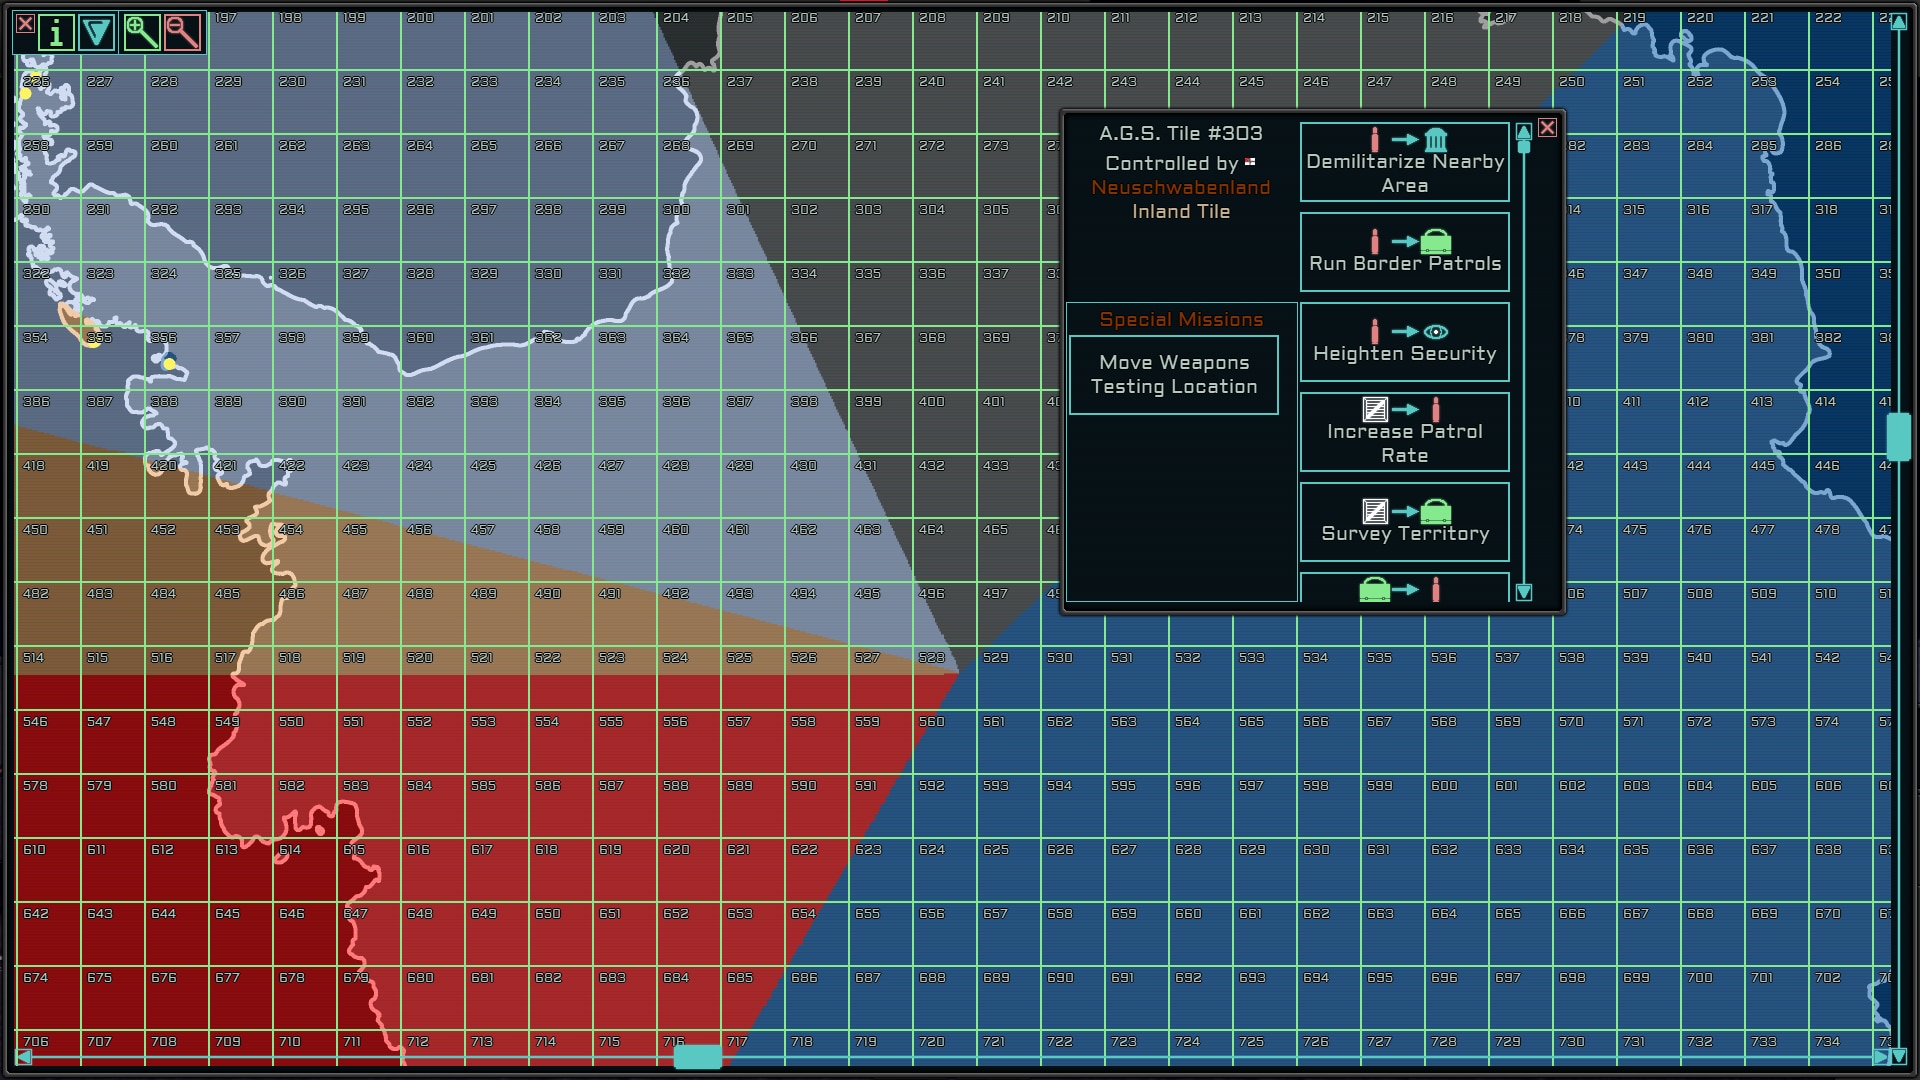The width and height of the screenshot is (1920, 1080).
Task: Click the Special Missions header
Action: pos(1181,320)
